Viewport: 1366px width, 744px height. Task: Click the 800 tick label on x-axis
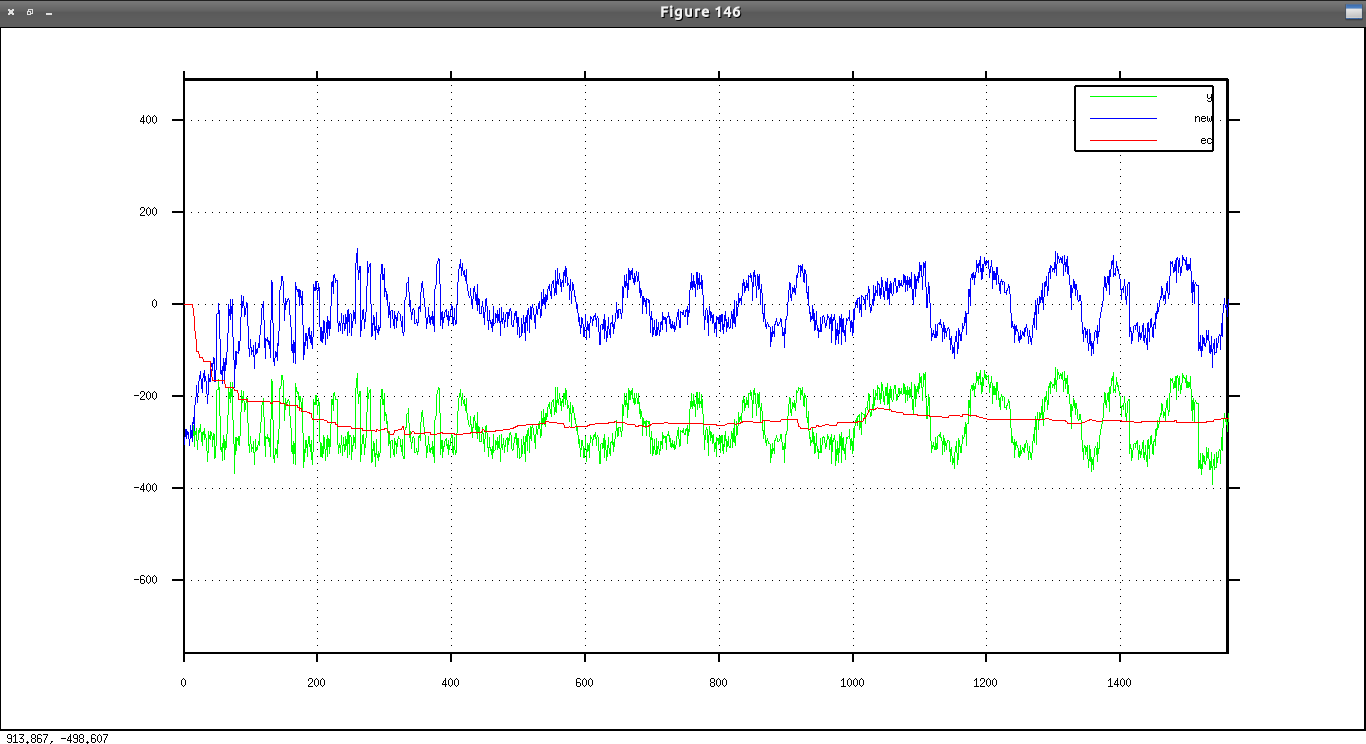[718, 683]
